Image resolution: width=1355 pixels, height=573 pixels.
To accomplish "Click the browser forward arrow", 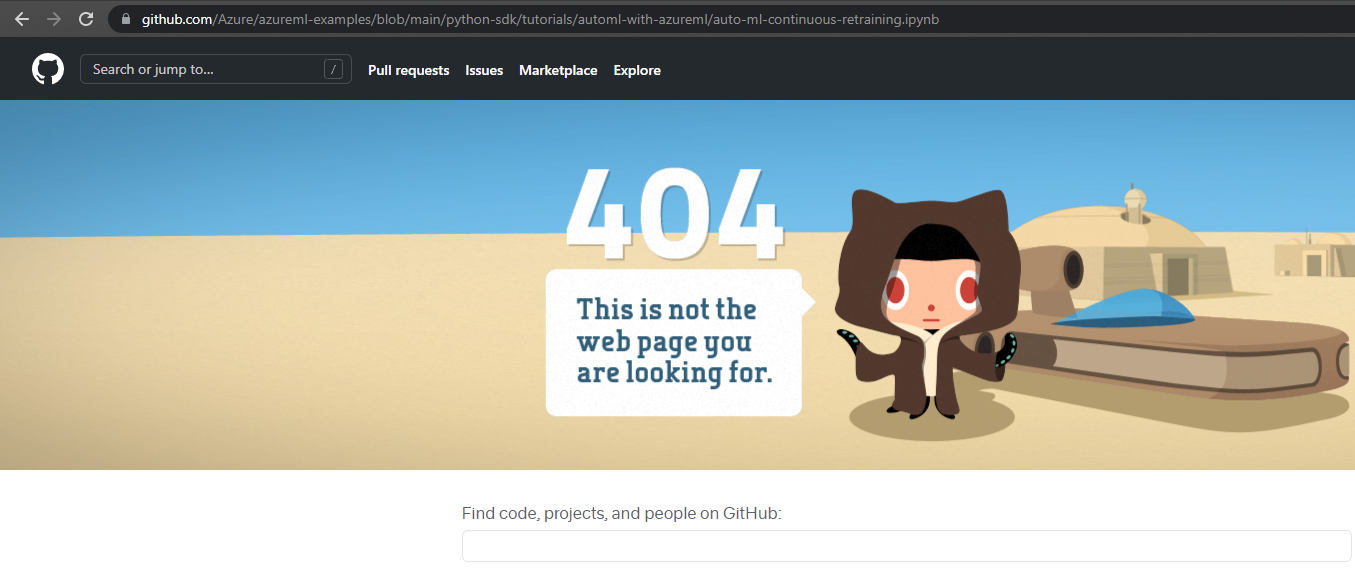I will pyautogui.click(x=54, y=19).
